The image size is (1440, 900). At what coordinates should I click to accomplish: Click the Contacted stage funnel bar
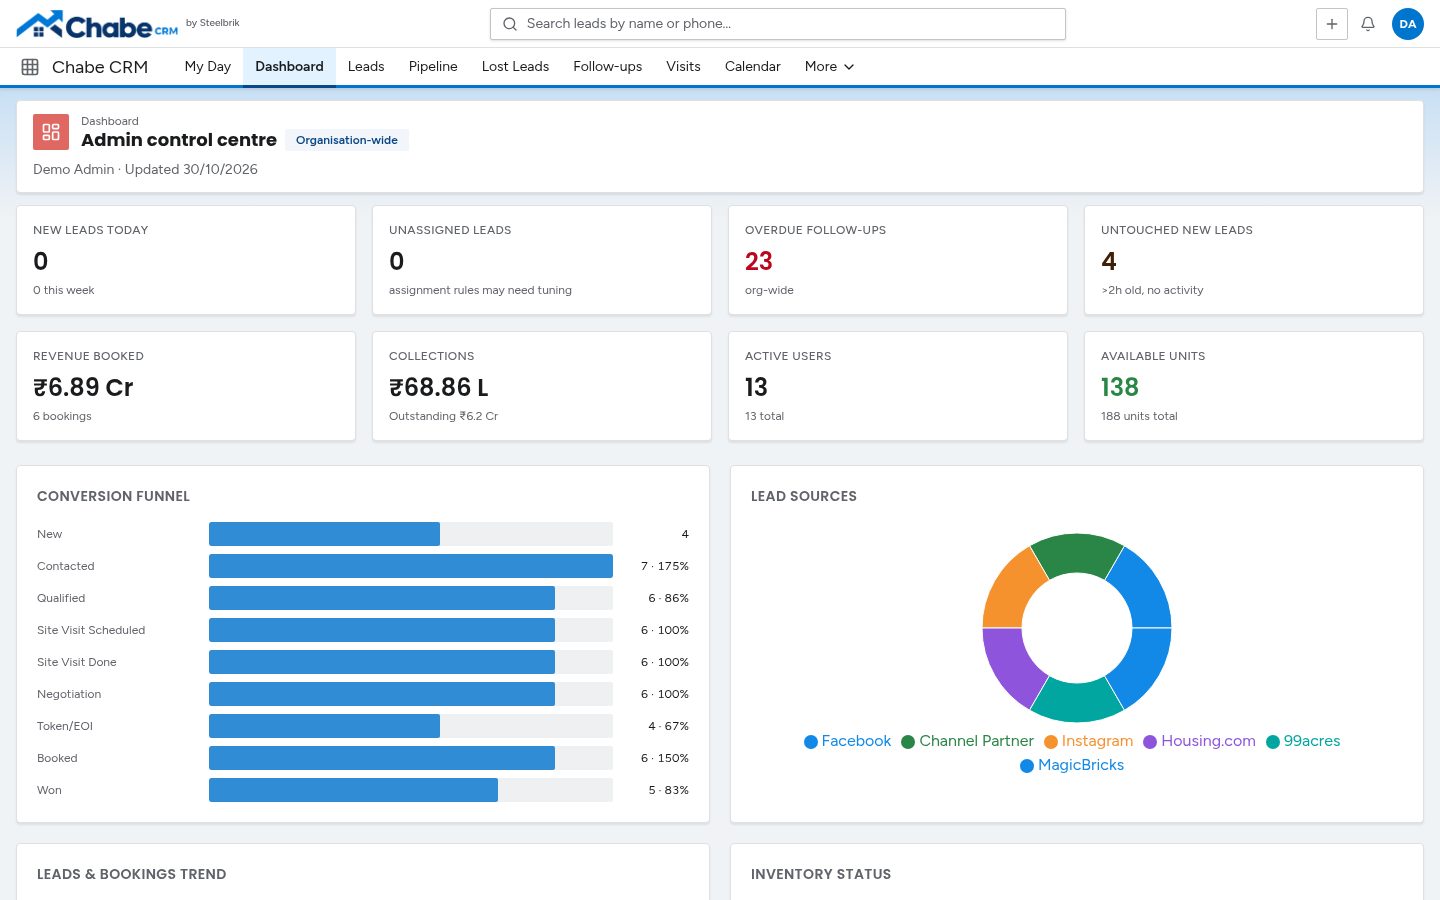click(411, 566)
